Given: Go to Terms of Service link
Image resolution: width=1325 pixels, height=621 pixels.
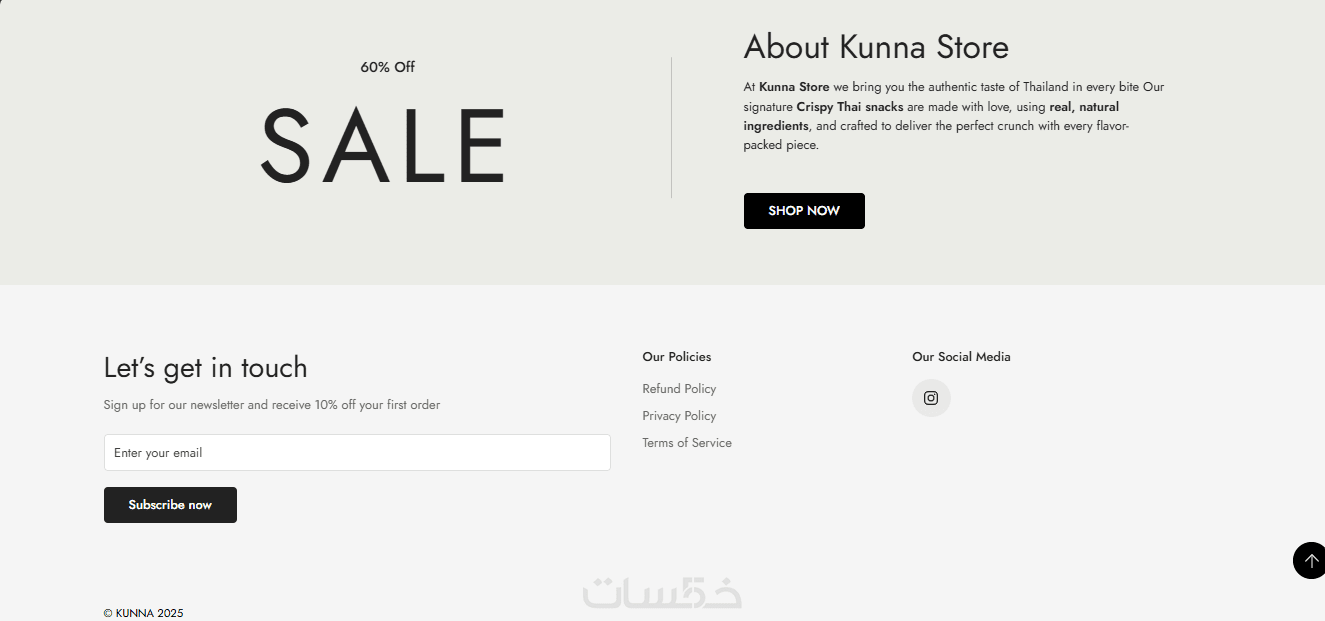Looking at the screenshot, I should point(687,443).
